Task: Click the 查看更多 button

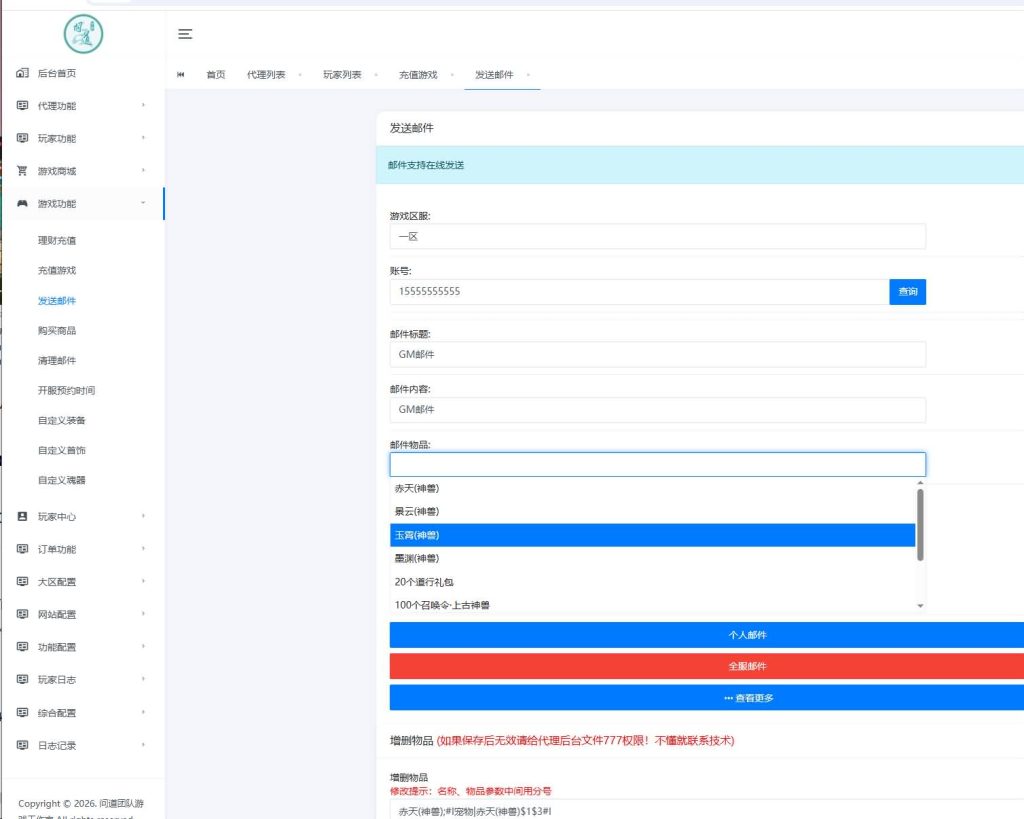Action: tap(707, 698)
